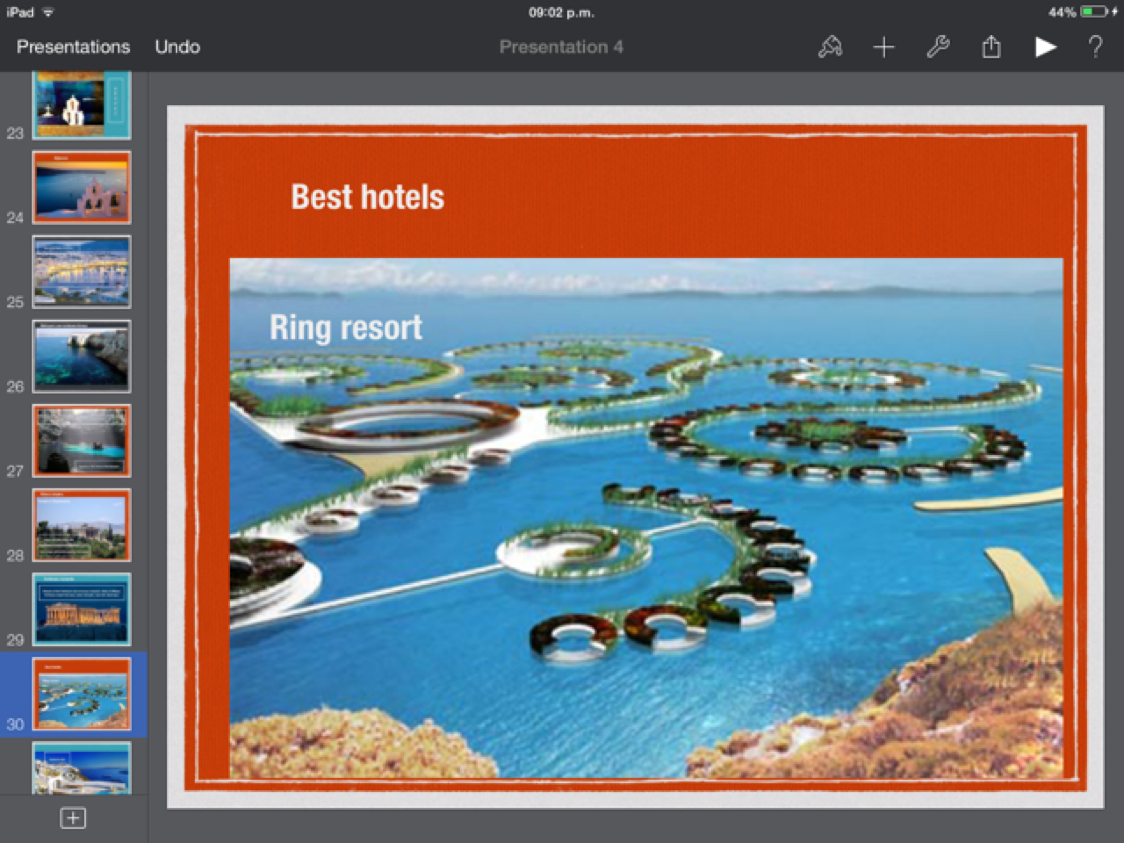Screen dimensions: 1124x843
Task: Select the highlighted slide 30 thumbnail
Action: (81, 694)
